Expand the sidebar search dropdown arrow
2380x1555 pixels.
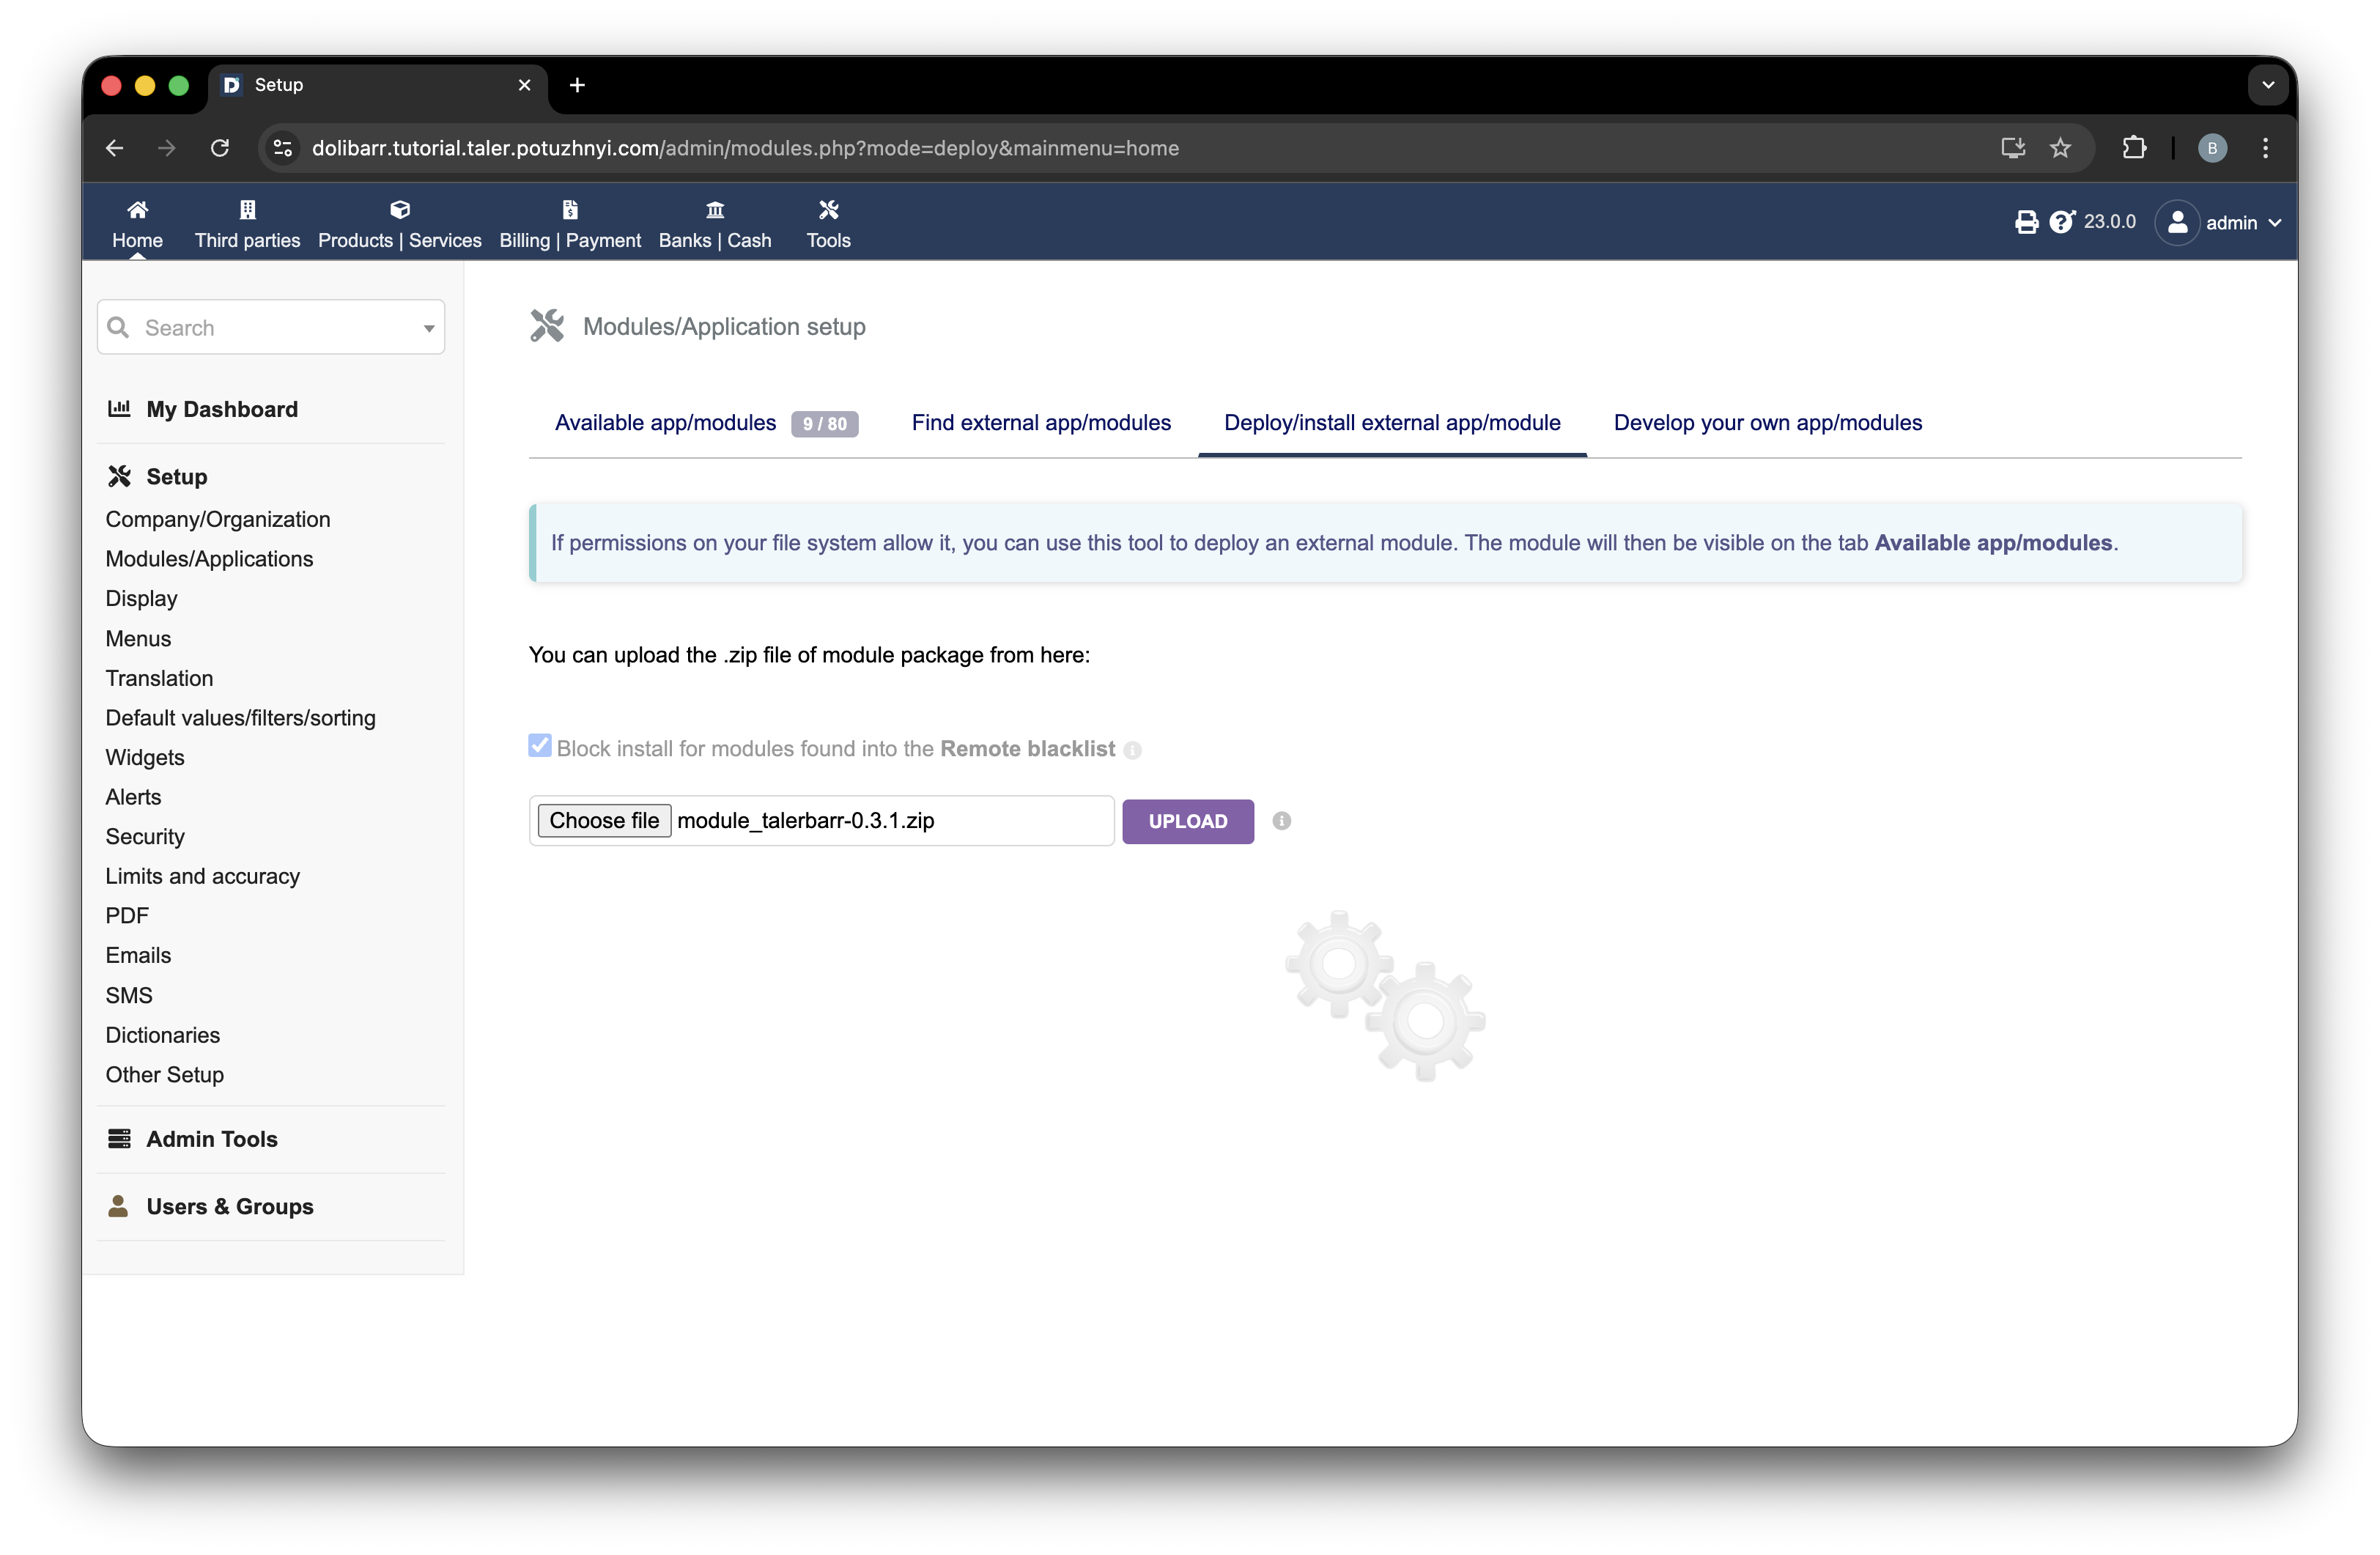(x=429, y=328)
